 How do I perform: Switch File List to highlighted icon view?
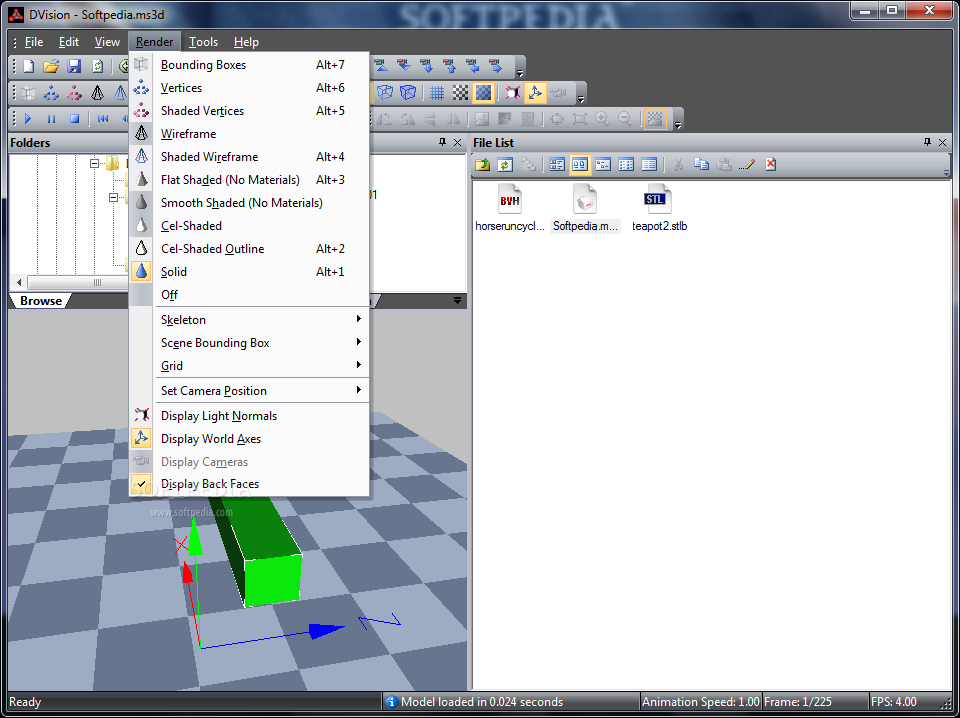tap(580, 165)
